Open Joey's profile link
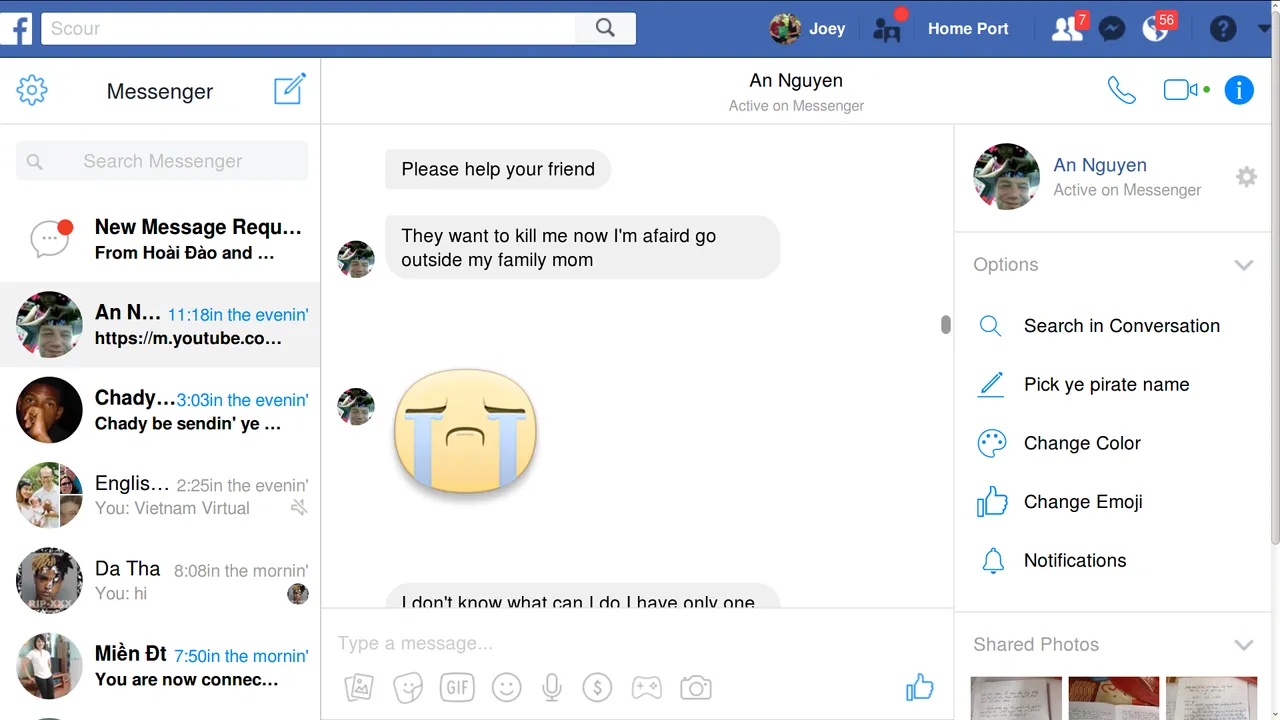This screenshot has height=720, width=1280. pyautogui.click(x=827, y=29)
